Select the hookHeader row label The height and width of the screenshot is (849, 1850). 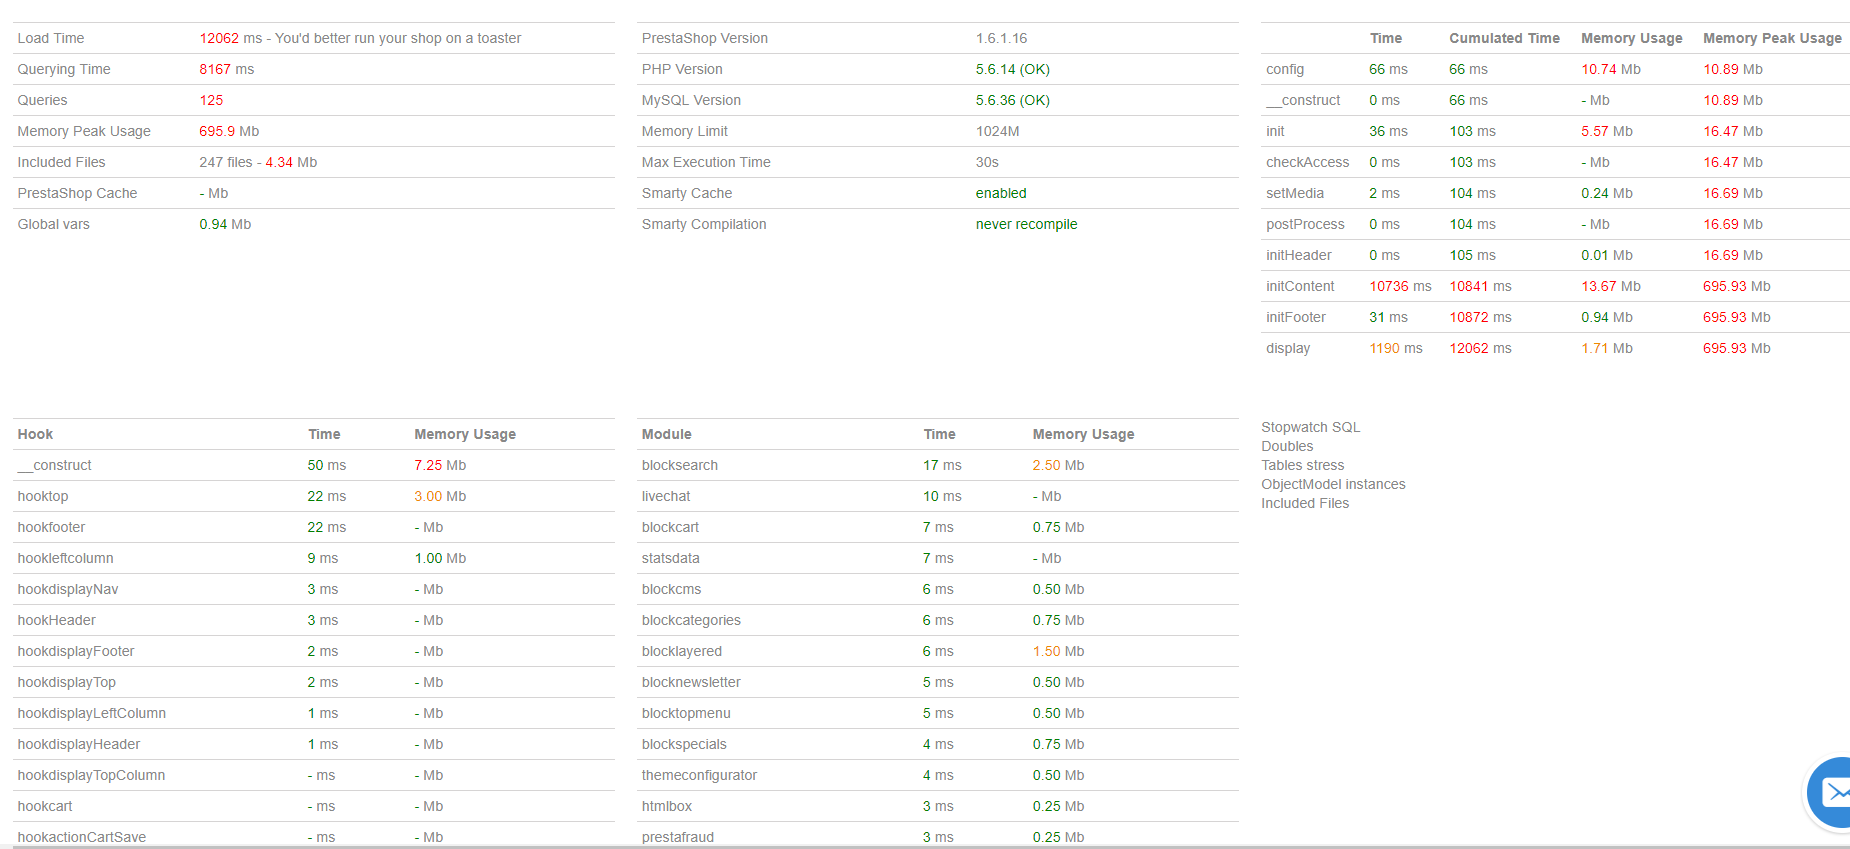point(57,620)
